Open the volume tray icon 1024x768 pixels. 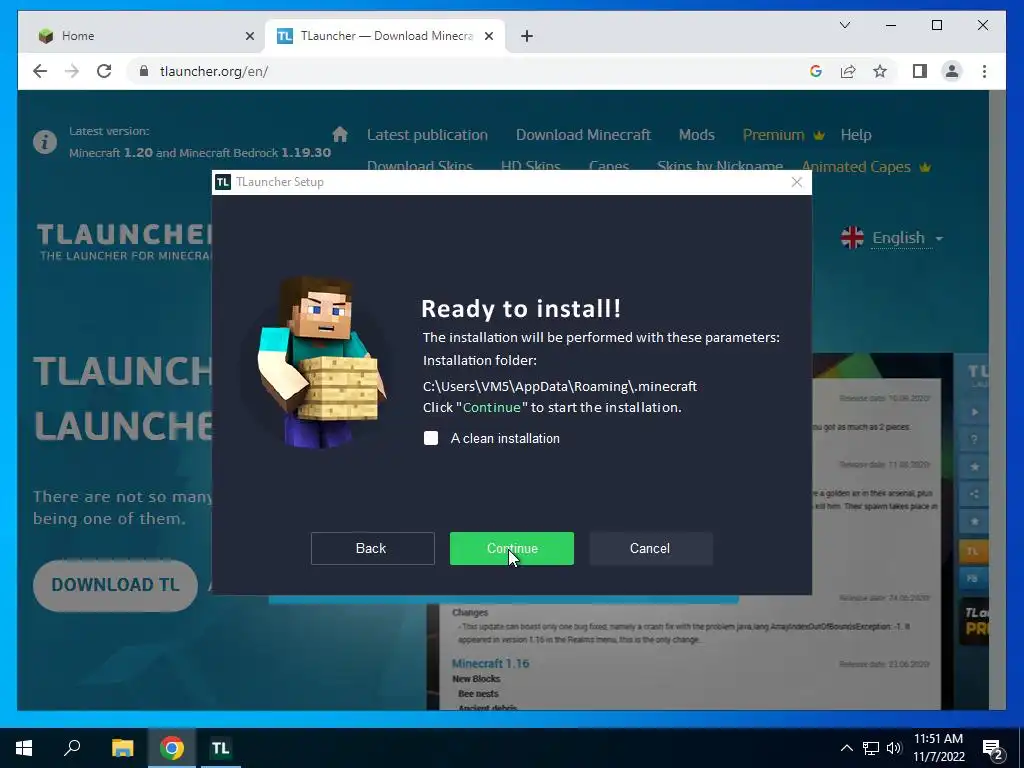893,748
